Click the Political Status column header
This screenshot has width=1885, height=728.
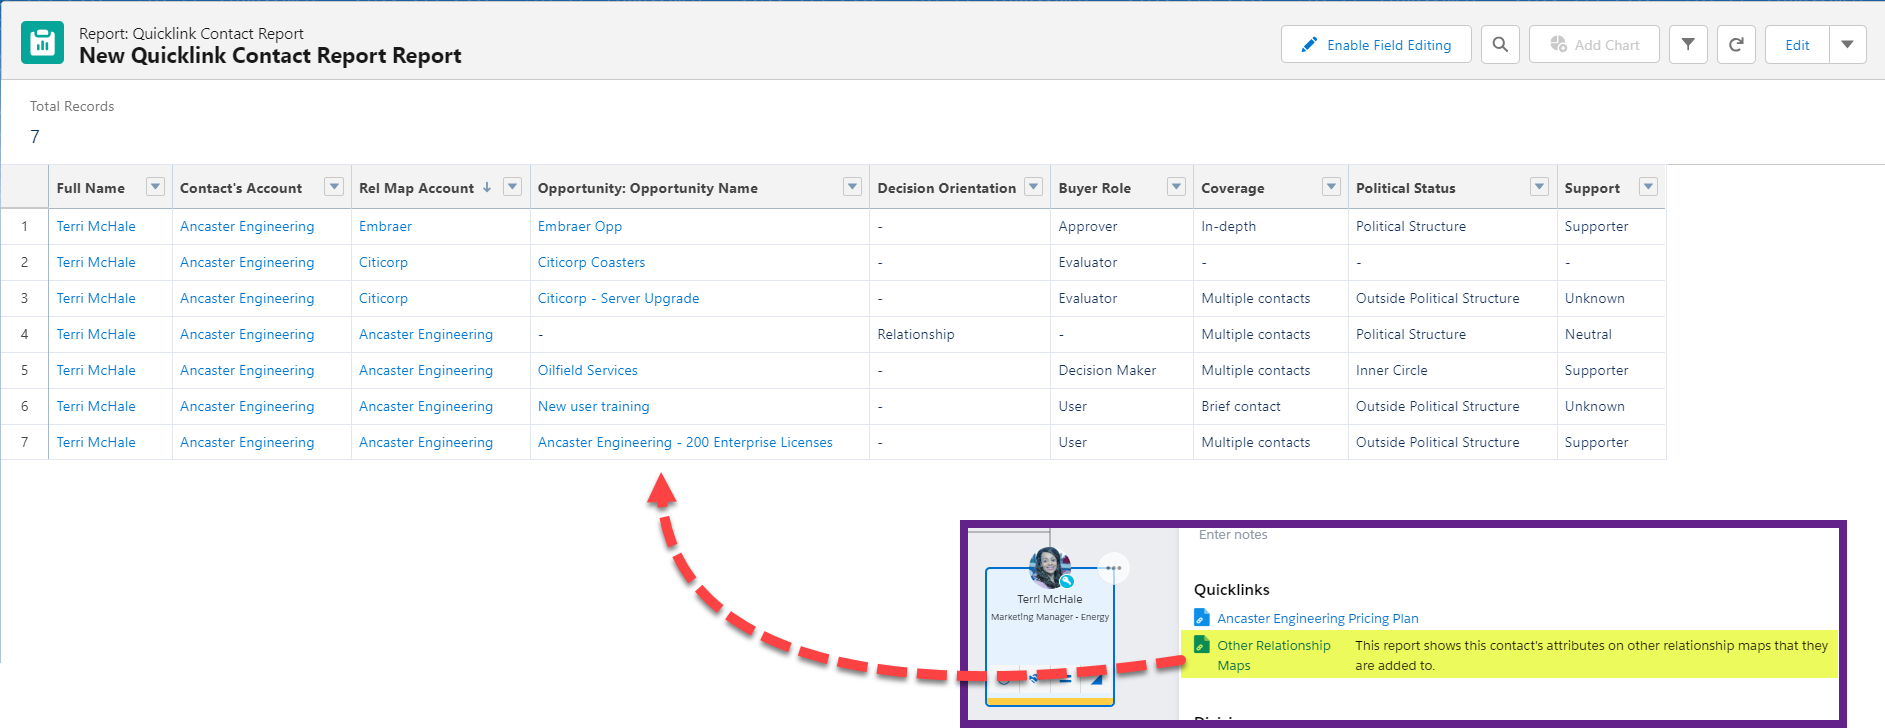tap(1405, 188)
